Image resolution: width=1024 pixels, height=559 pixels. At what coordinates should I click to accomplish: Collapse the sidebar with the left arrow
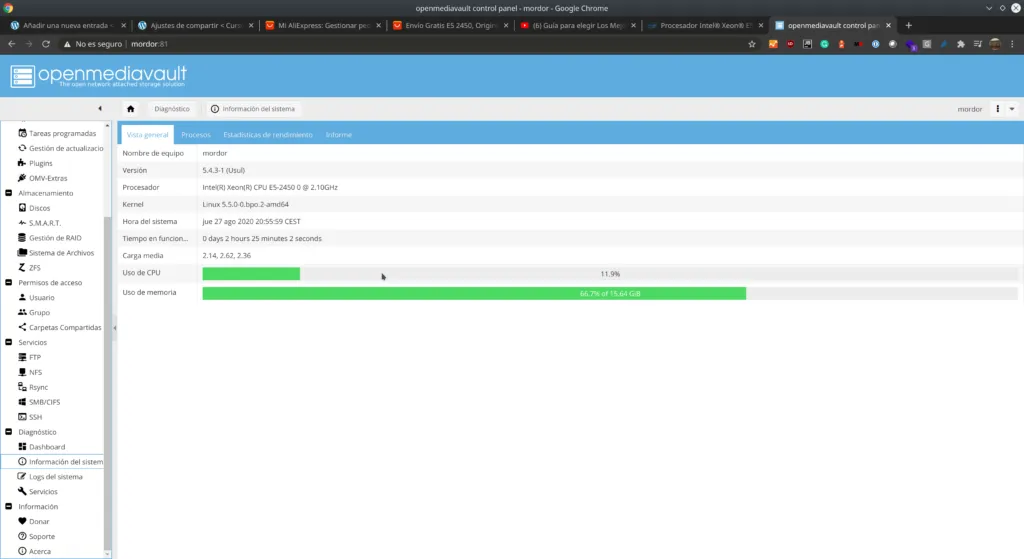coord(99,108)
